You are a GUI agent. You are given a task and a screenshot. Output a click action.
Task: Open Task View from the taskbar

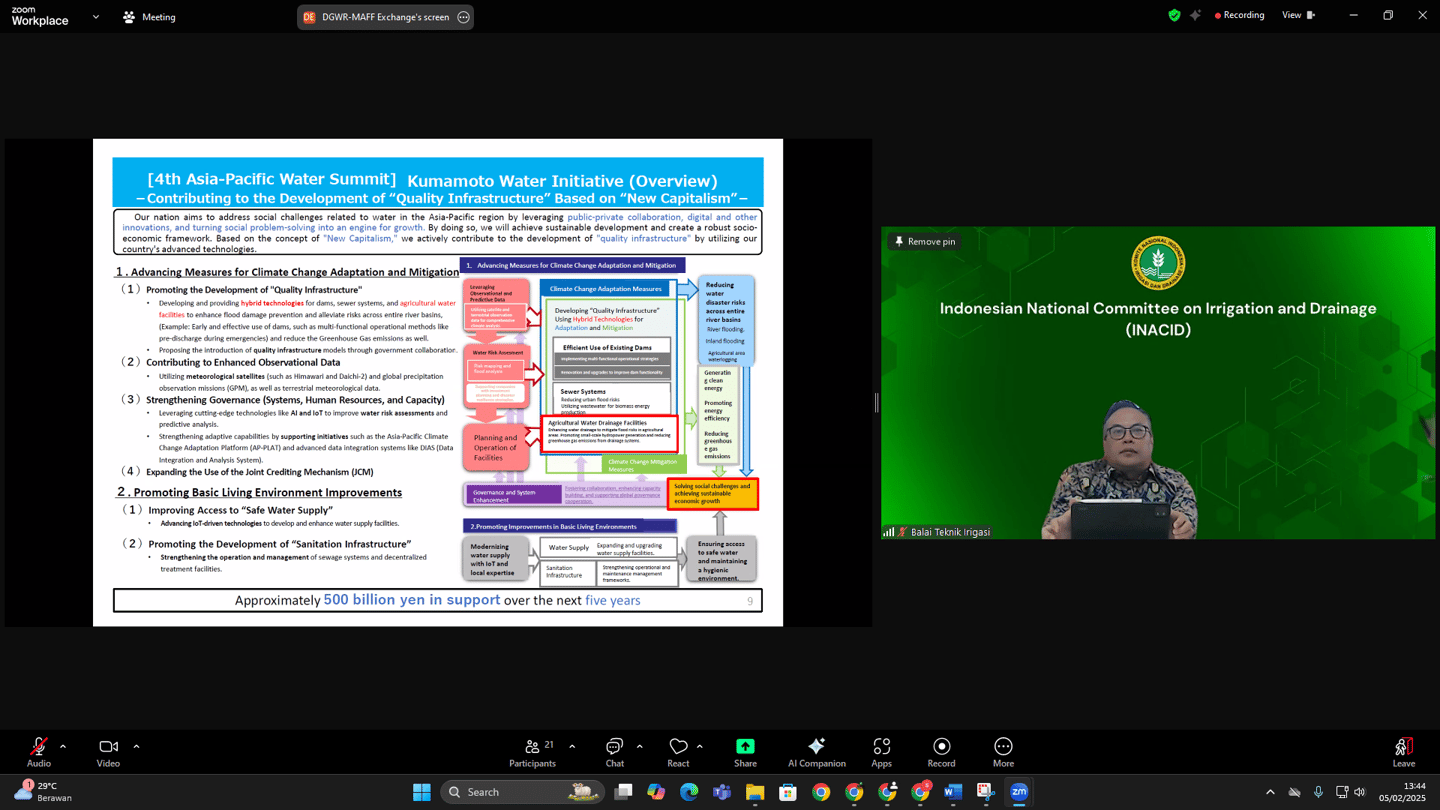click(623, 792)
